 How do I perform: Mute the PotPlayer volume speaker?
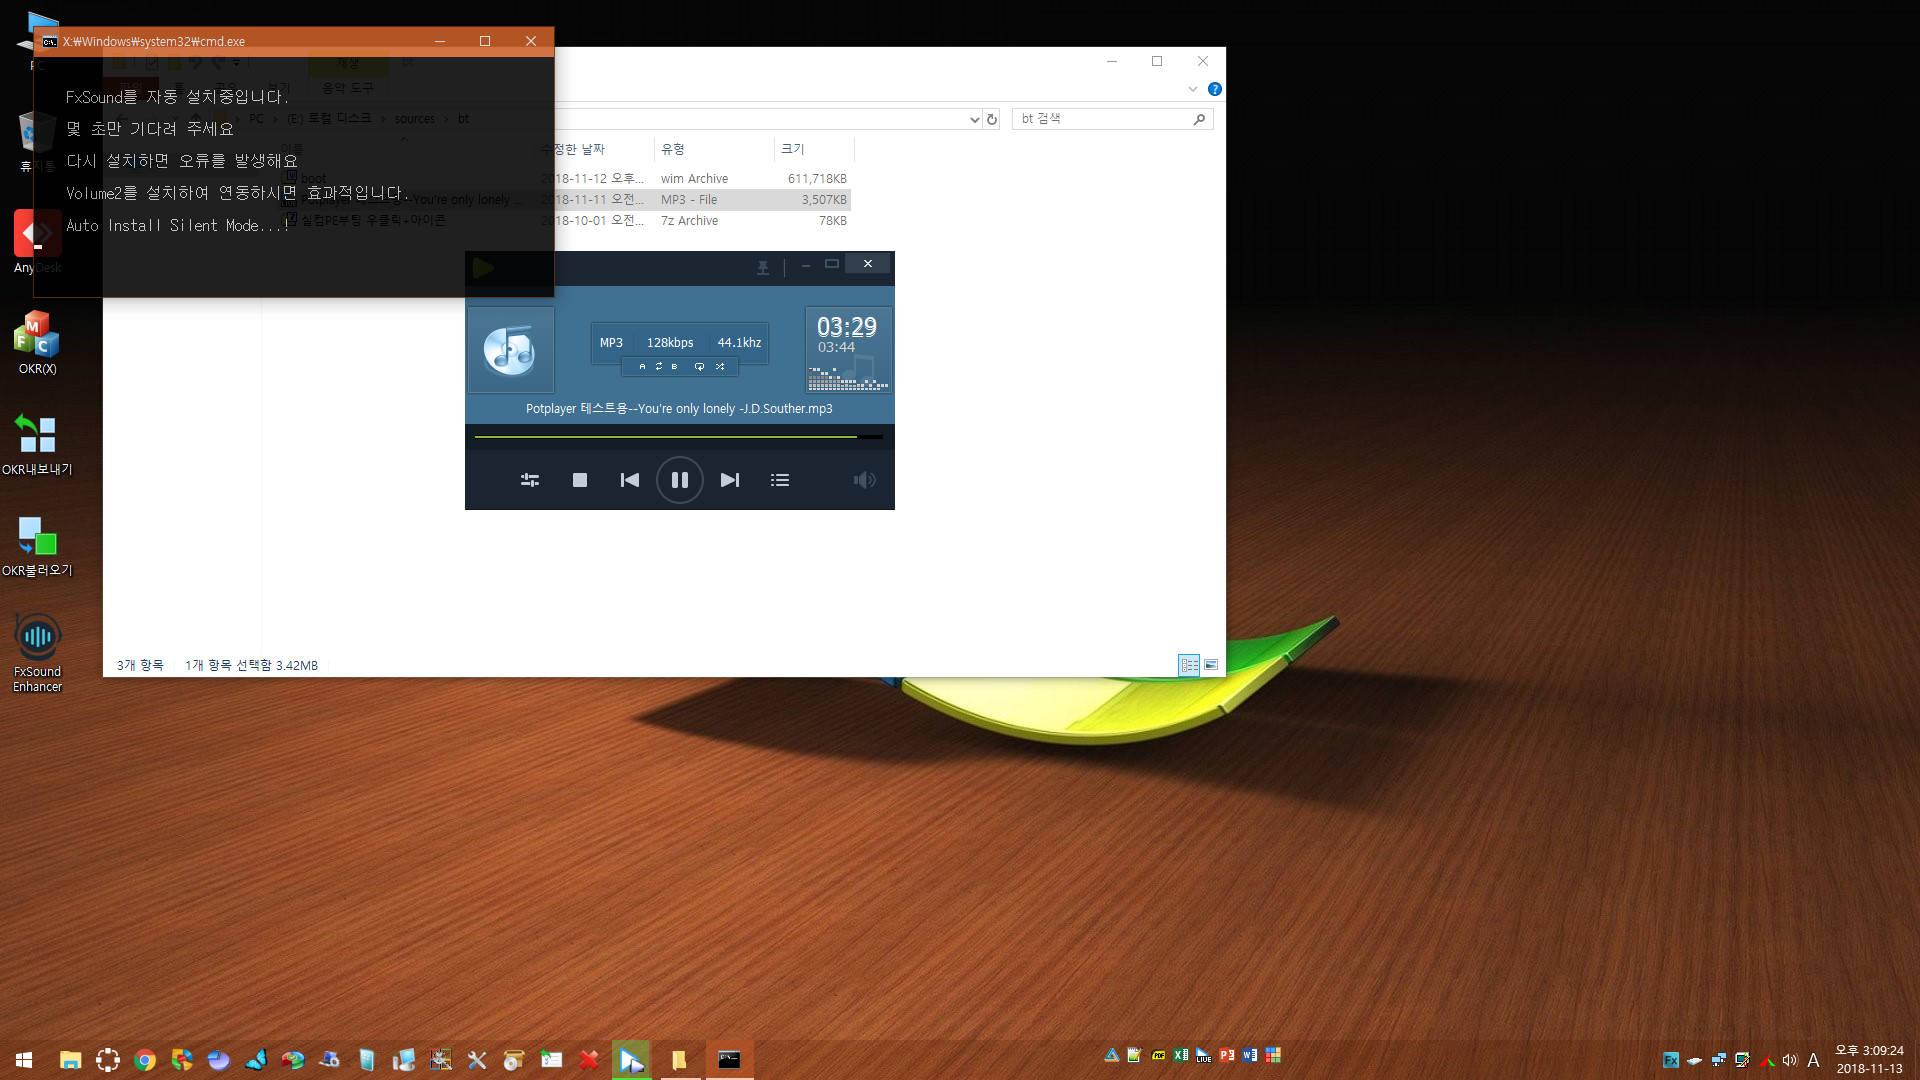click(864, 480)
